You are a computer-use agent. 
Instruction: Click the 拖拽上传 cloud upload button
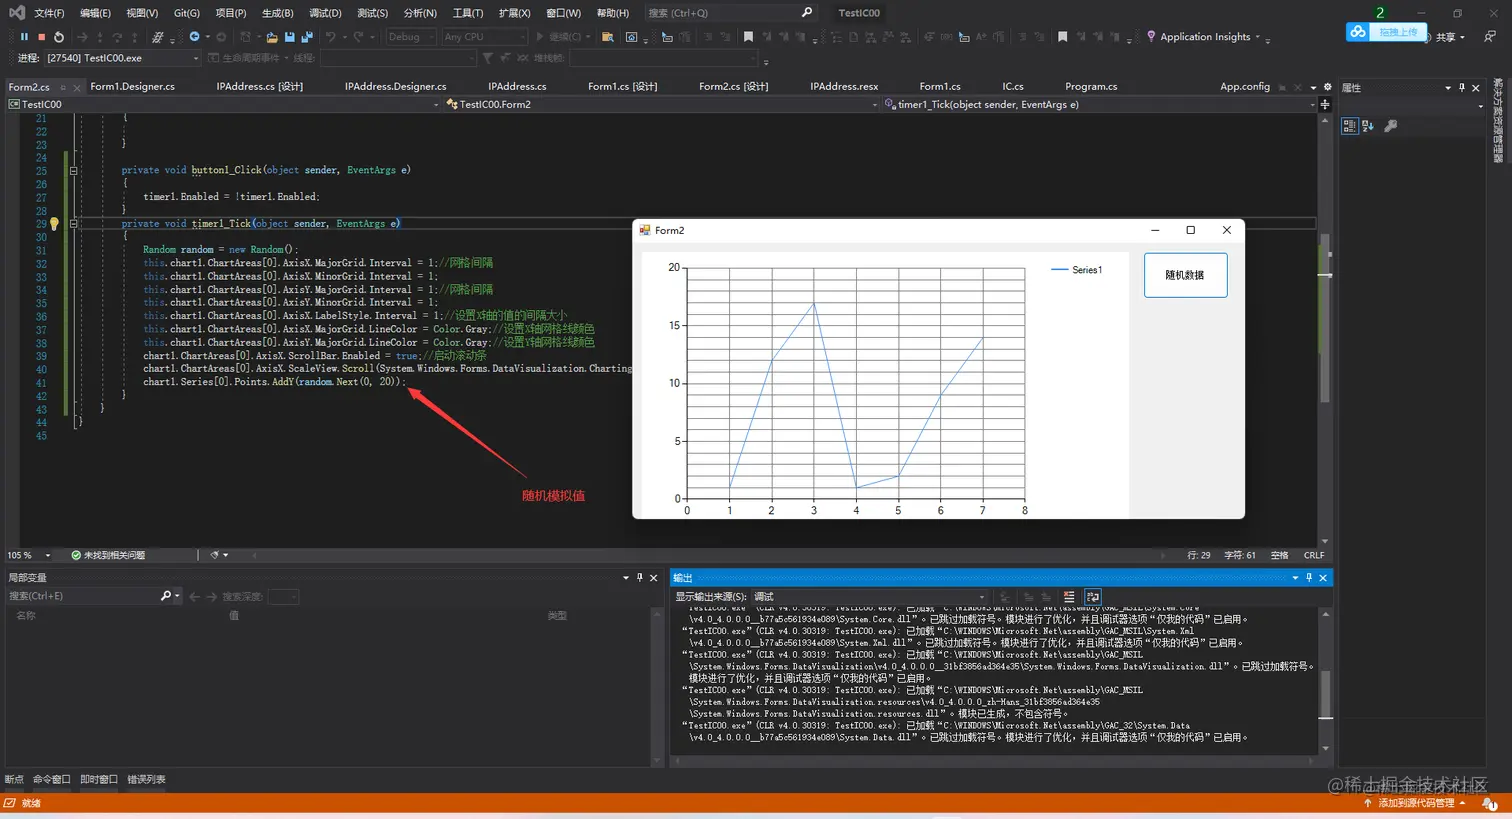tap(1385, 32)
